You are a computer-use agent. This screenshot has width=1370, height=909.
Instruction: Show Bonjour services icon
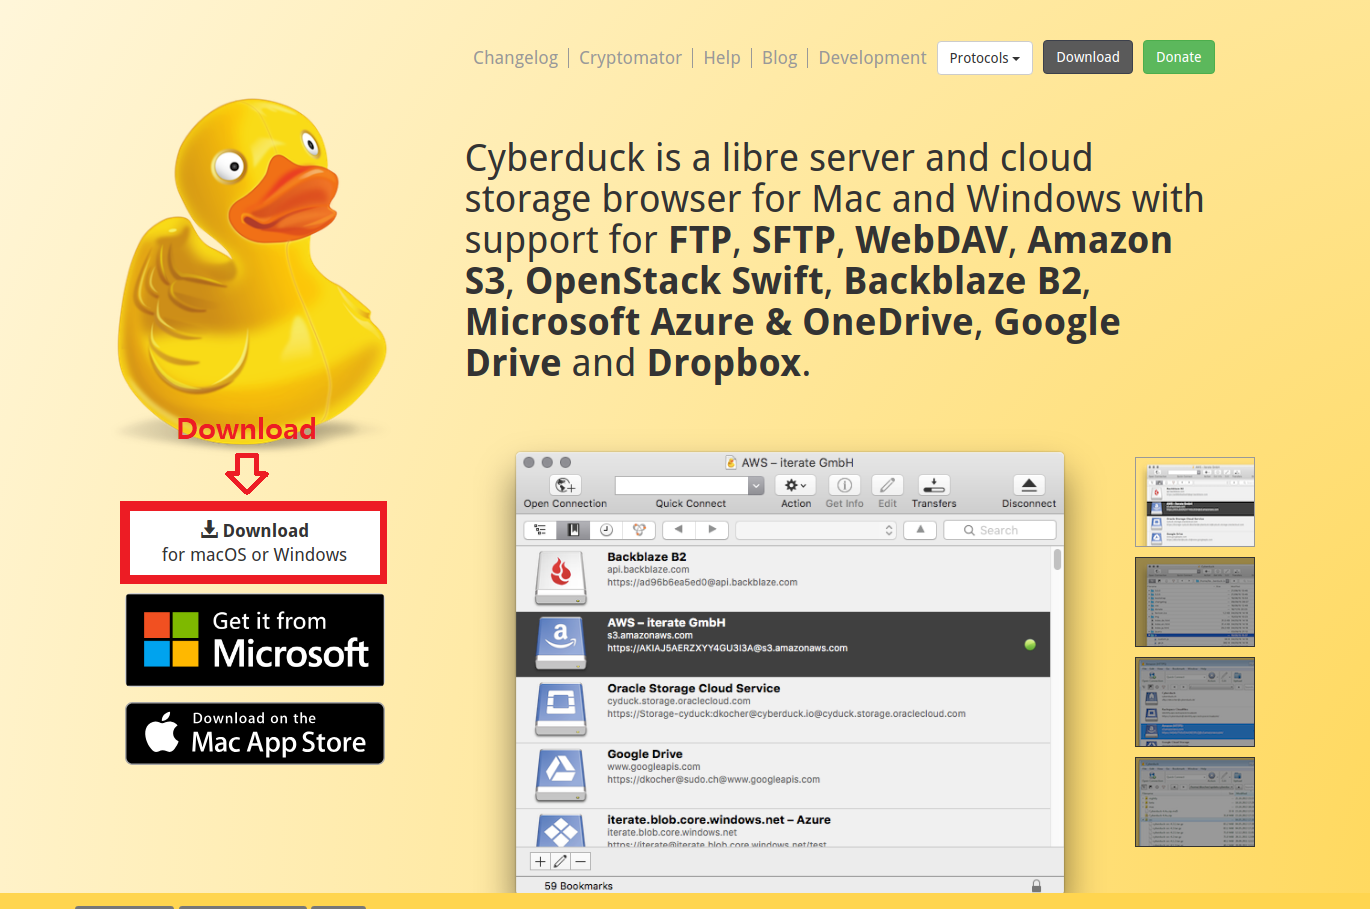tap(638, 530)
